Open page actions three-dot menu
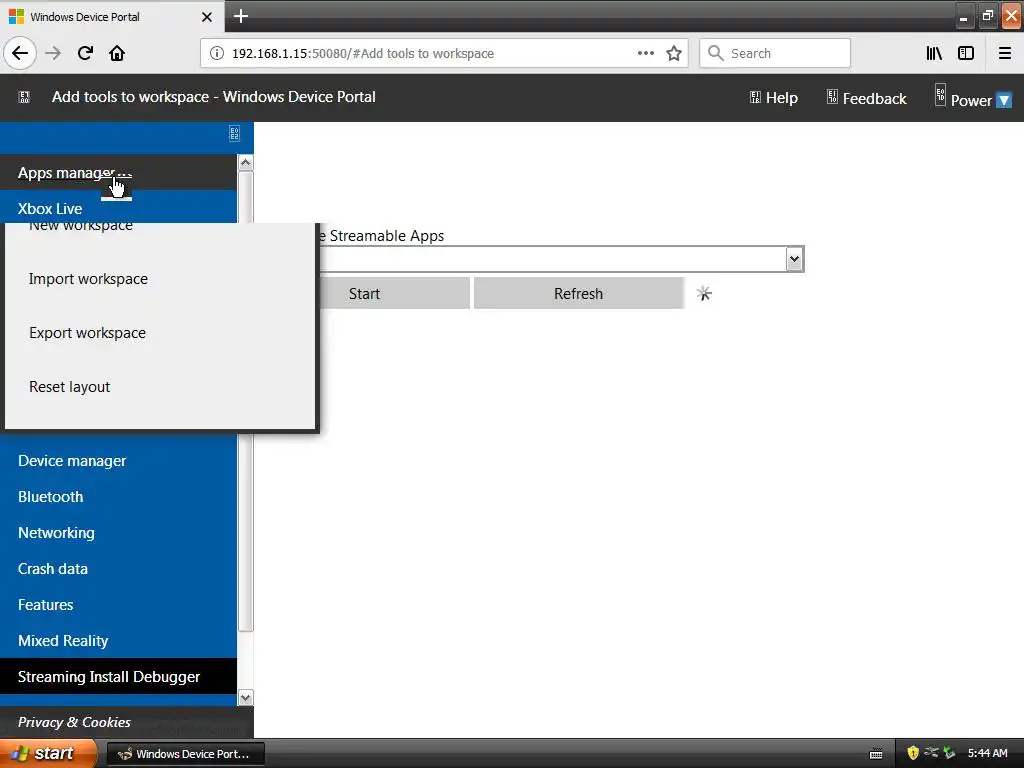The image size is (1024, 768). pyautogui.click(x=646, y=53)
